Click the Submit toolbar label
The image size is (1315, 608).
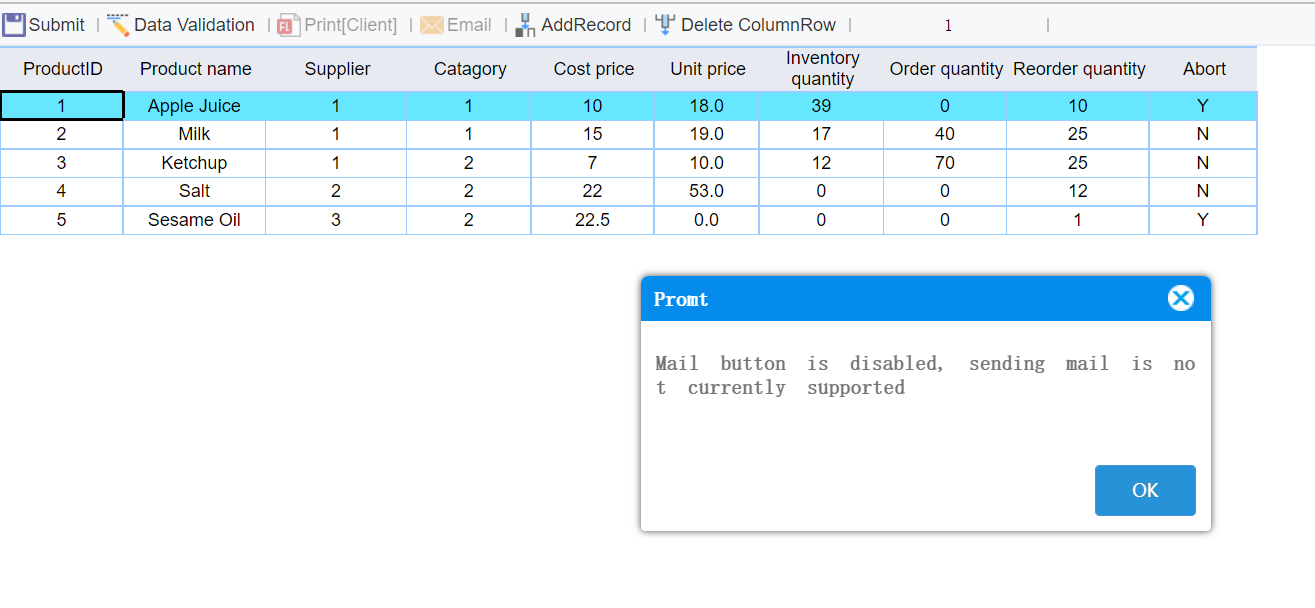[x=57, y=25]
